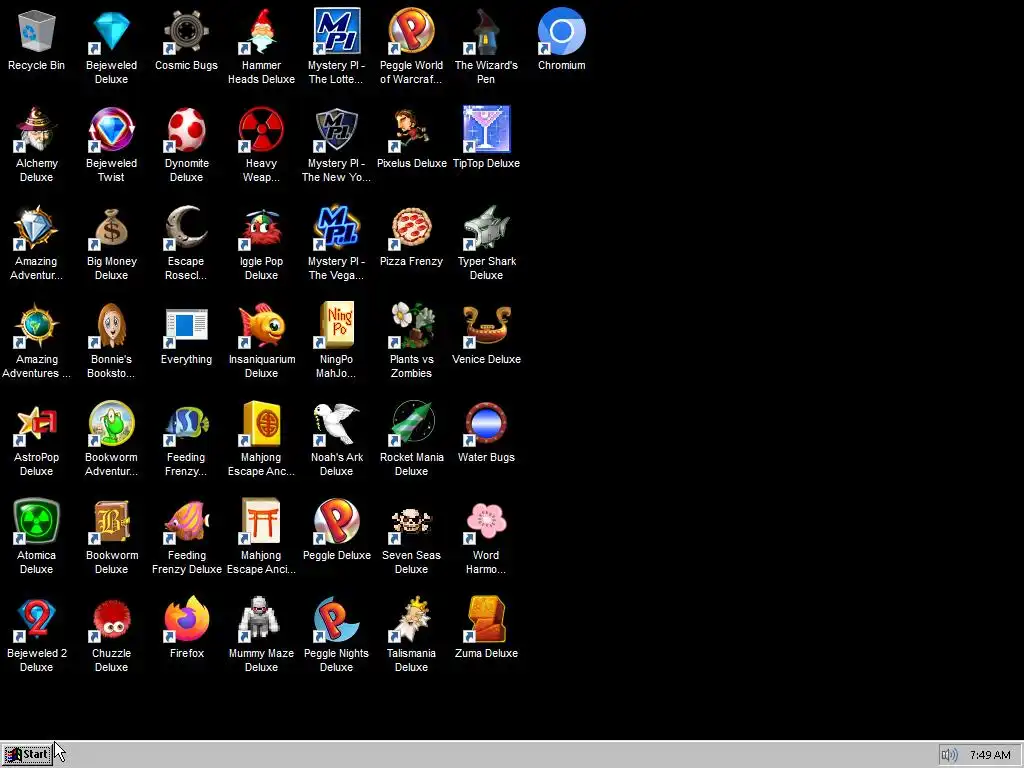Select Pizza Frenzy pizza icon
This screenshot has width=1024, height=768.
(411, 227)
